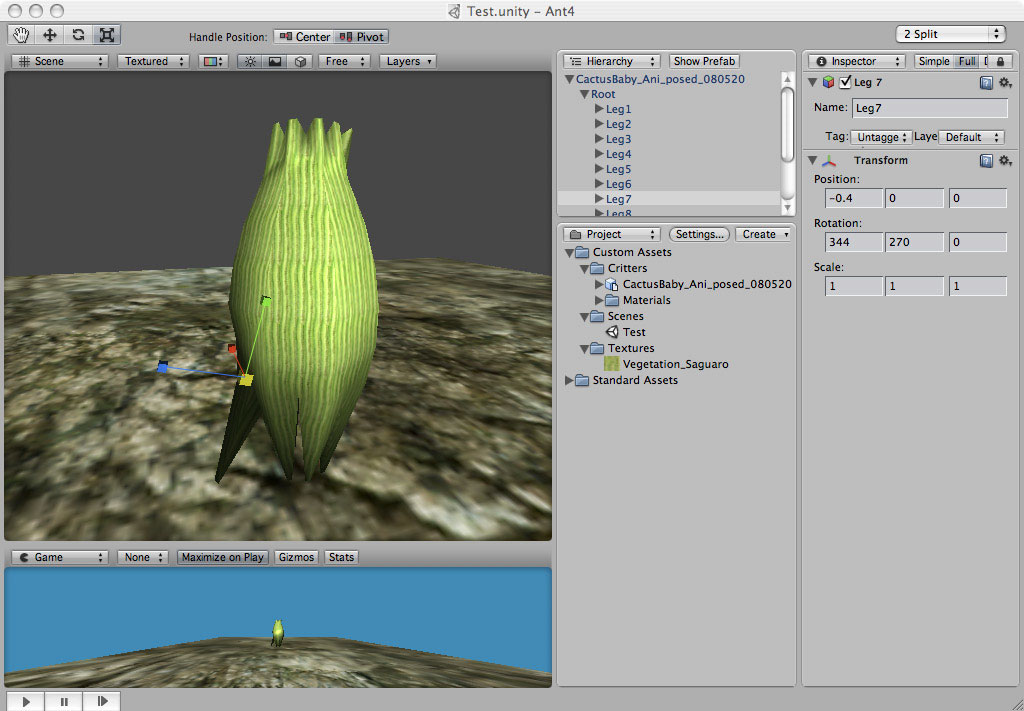The width and height of the screenshot is (1024, 711).
Task: Uncheck the Leg 7 active checkbox
Action: coord(846,82)
